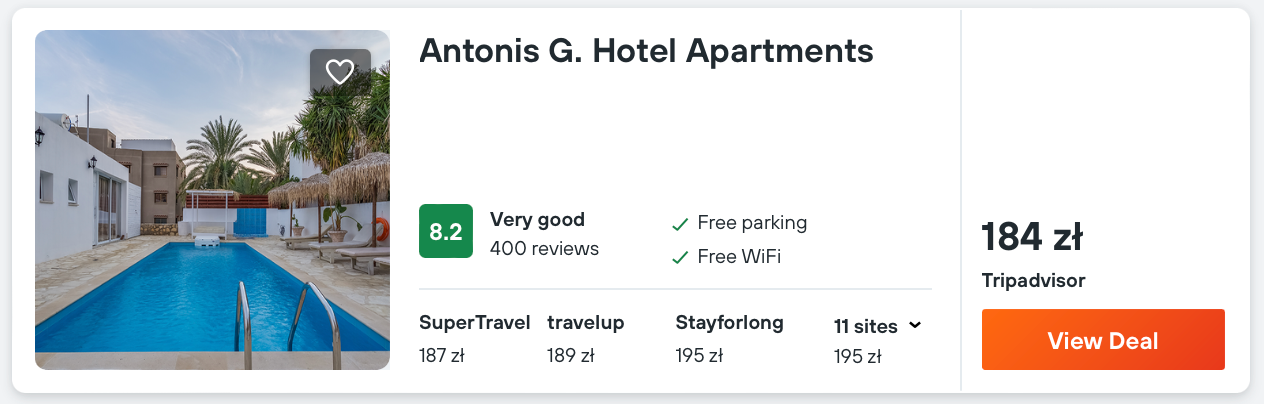Click the 195 zł Stayforlong price
Screen dimensions: 1264x404
point(699,355)
